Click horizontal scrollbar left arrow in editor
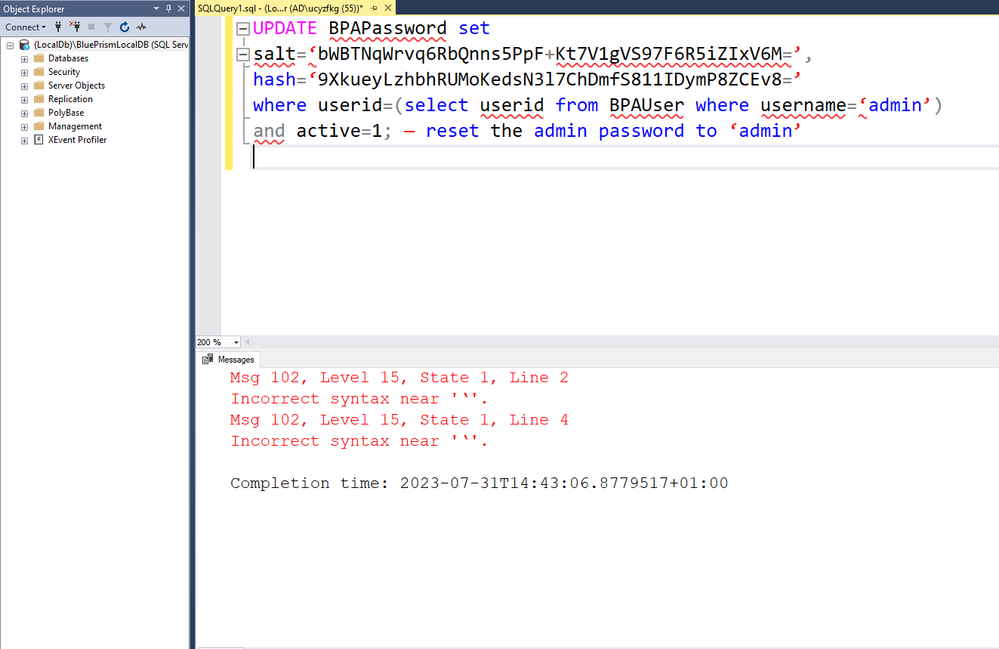The height and width of the screenshot is (649, 999). click(x=248, y=343)
